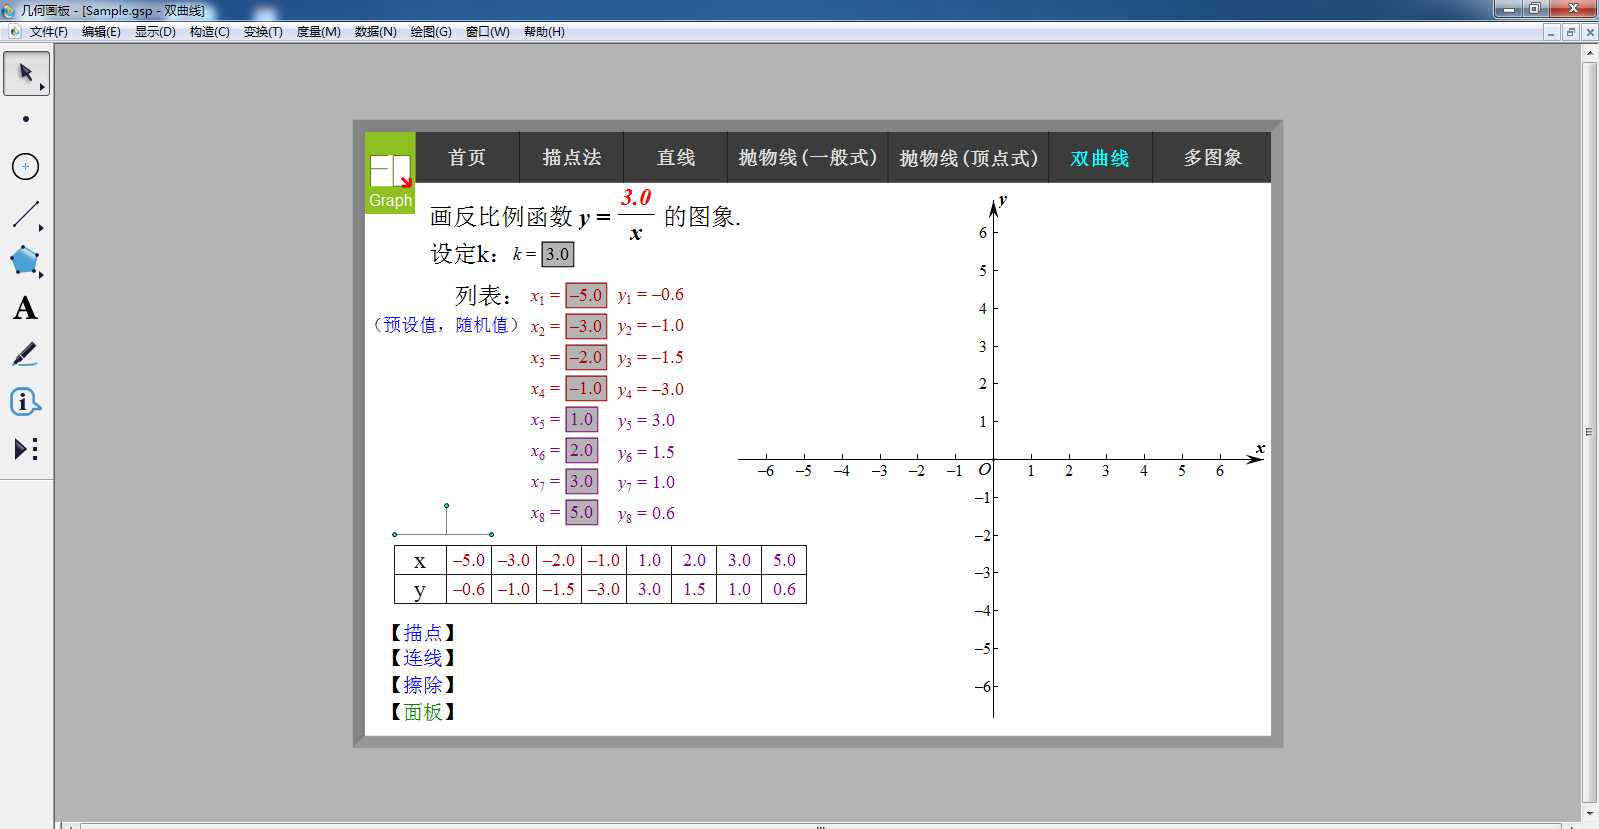Image resolution: width=1599 pixels, height=829 pixels.
Task: Click the x7 value box 3.0
Action: pyautogui.click(x=582, y=481)
